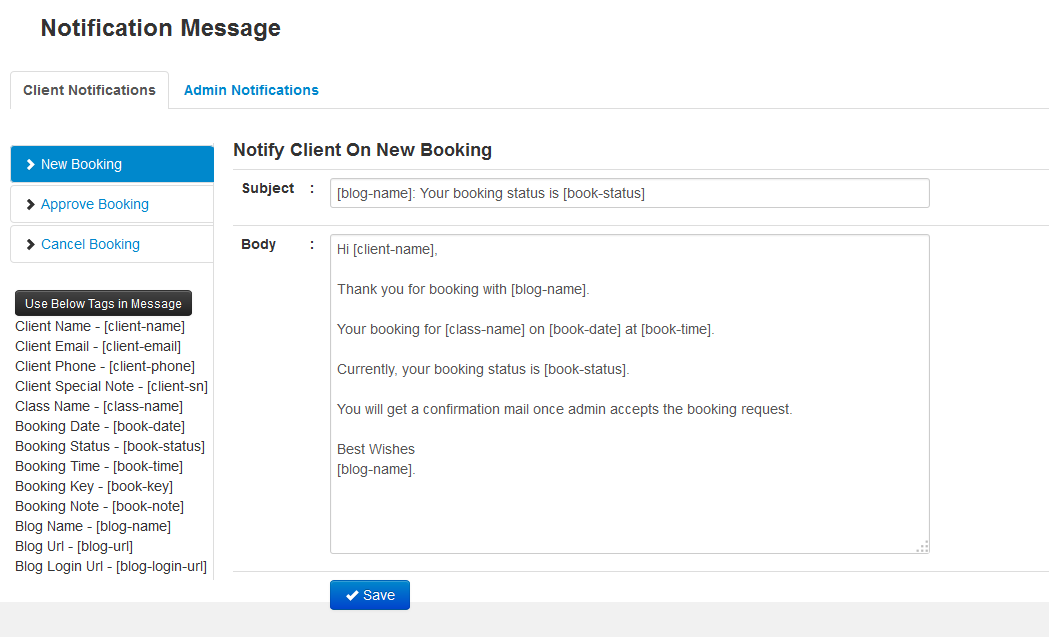Click the Blog Login Url tag entry
Viewport: 1049px width, 637px height.
111,567
